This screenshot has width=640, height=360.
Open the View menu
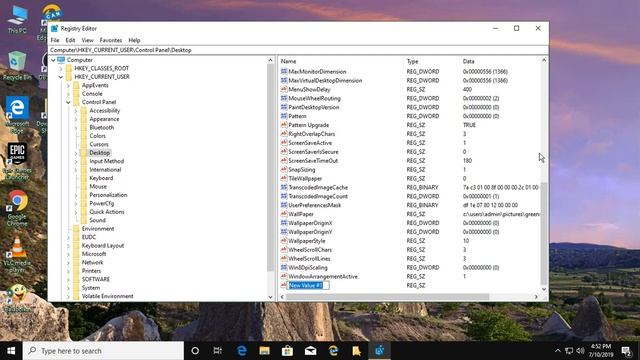[x=87, y=40]
